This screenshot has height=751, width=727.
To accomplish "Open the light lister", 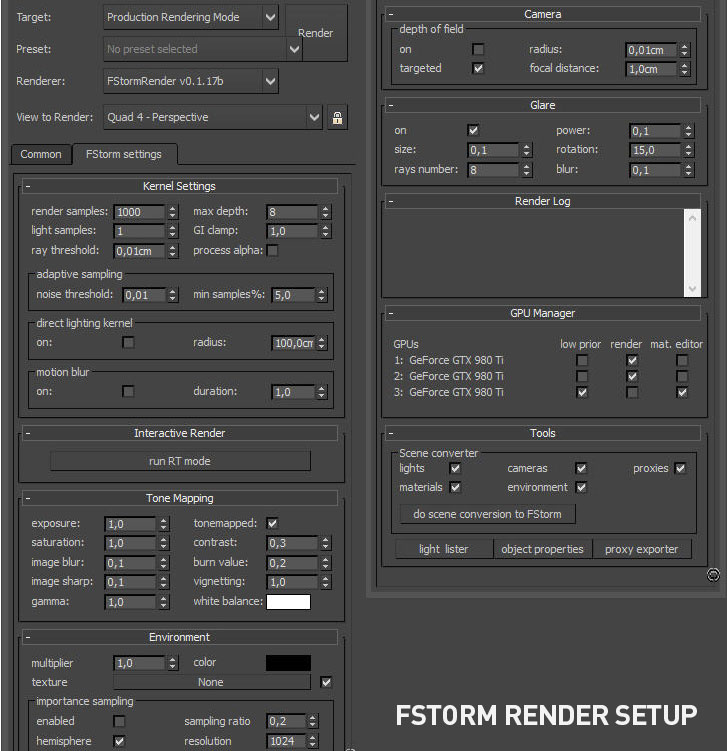I will pyautogui.click(x=444, y=549).
